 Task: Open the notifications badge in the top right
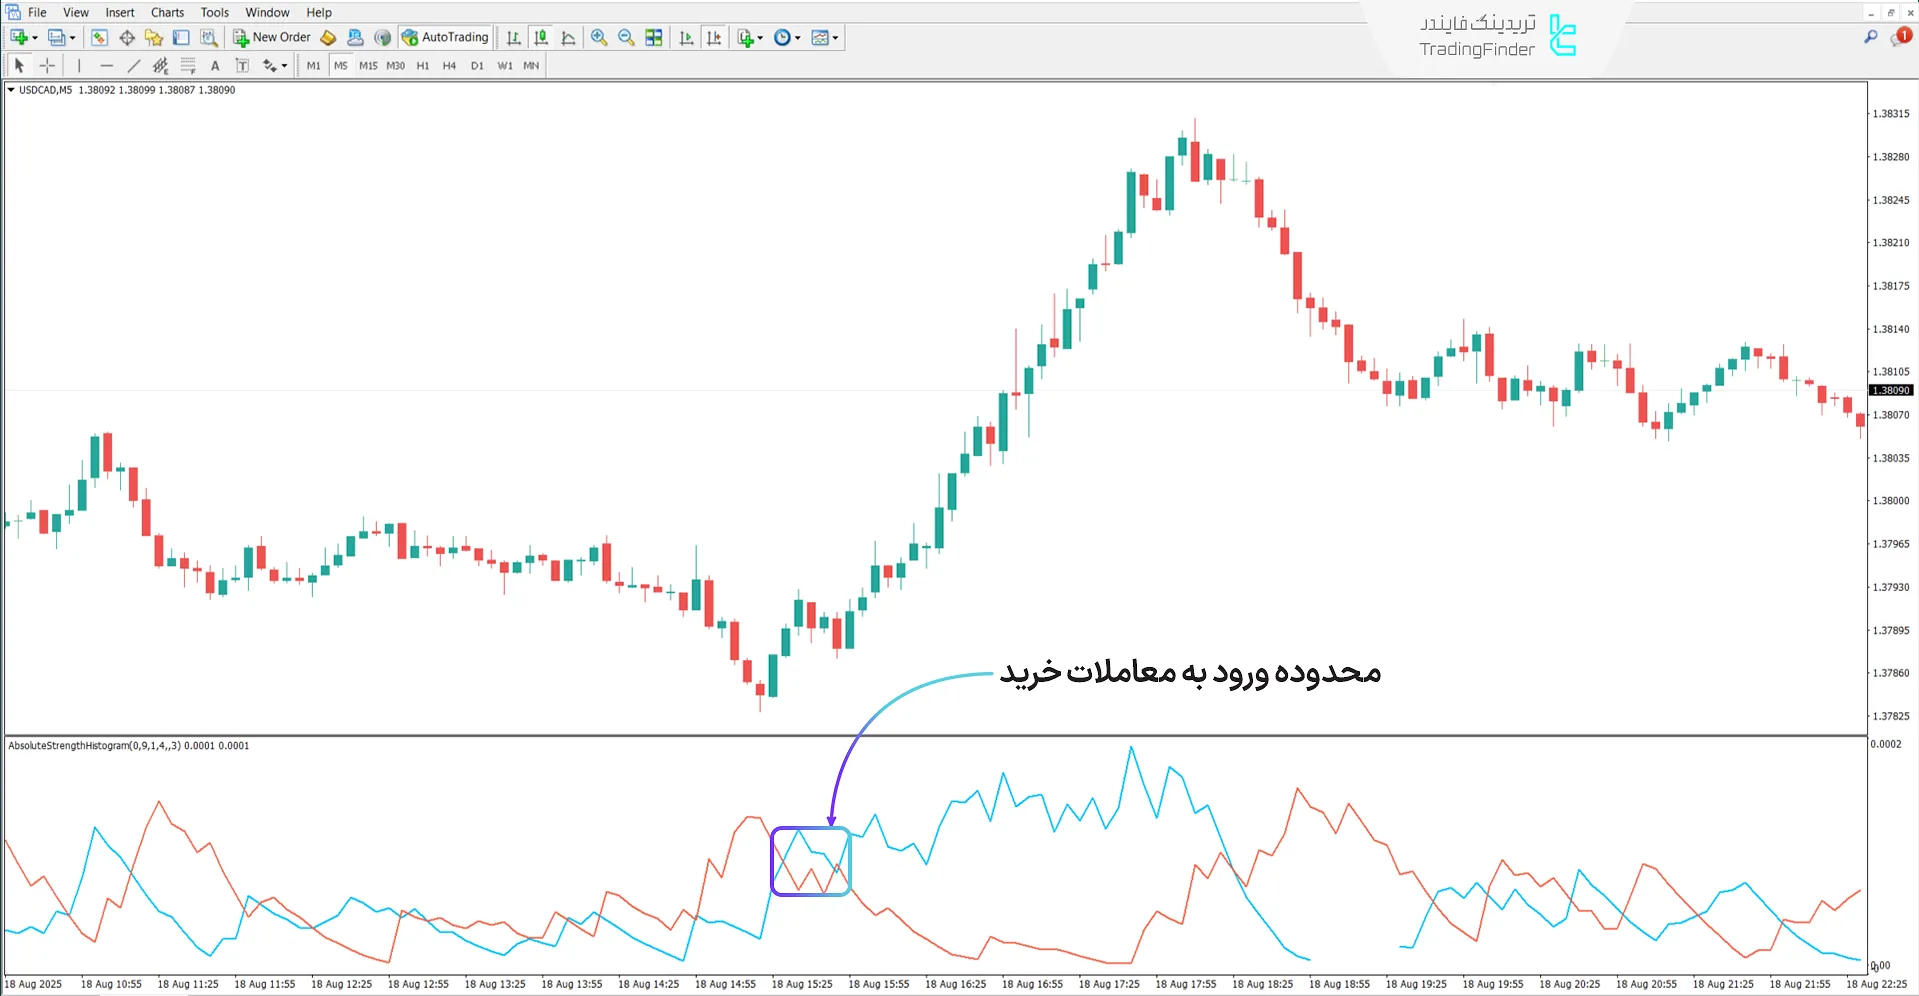click(1904, 37)
